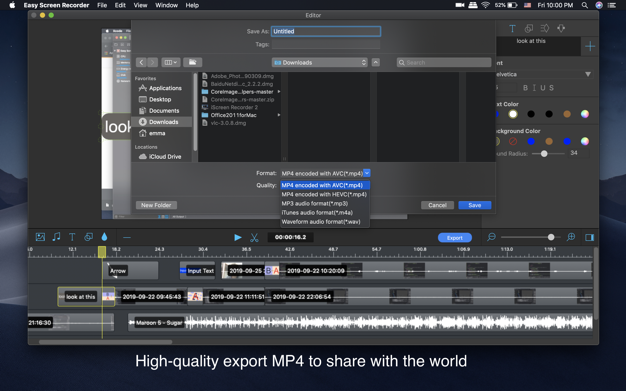Open the third inspector tab icon
The height and width of the screenshot is (391, 626).
545,28
